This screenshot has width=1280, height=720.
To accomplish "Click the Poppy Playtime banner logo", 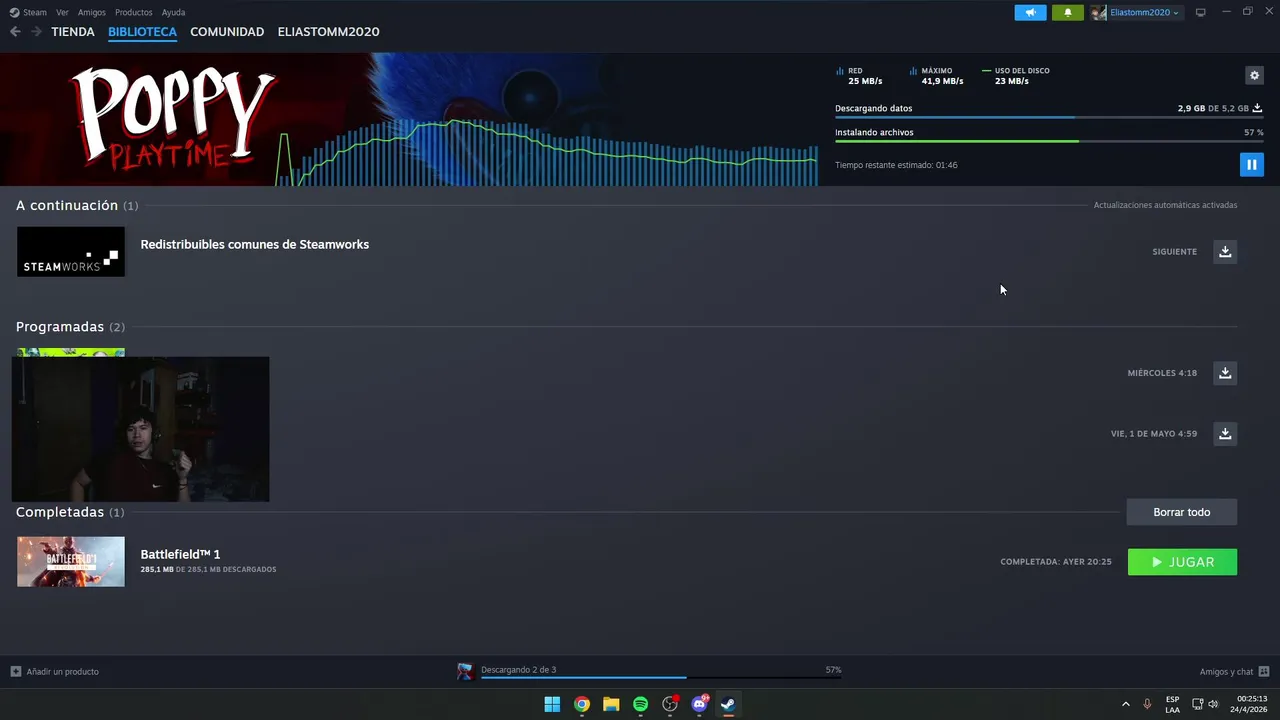I will [172, 118].
